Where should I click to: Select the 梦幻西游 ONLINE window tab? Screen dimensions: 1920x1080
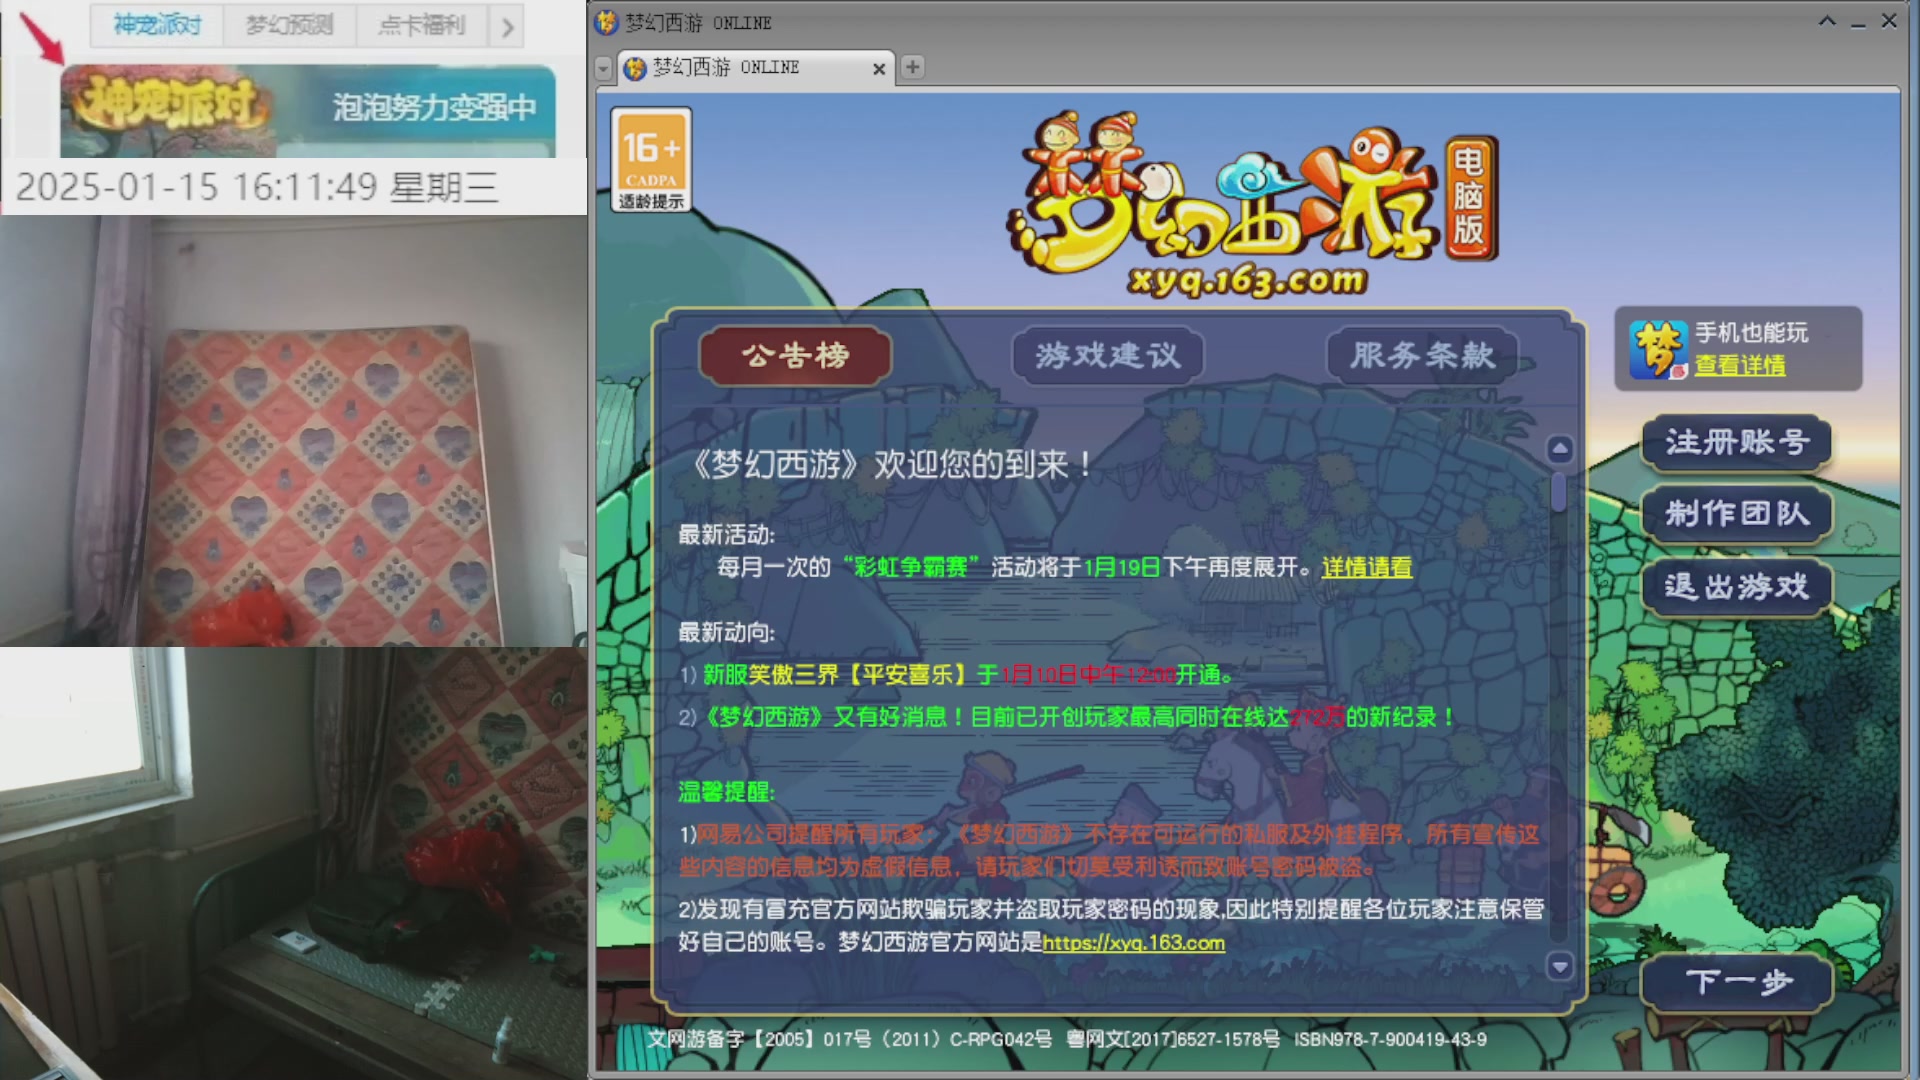point(755,68)
